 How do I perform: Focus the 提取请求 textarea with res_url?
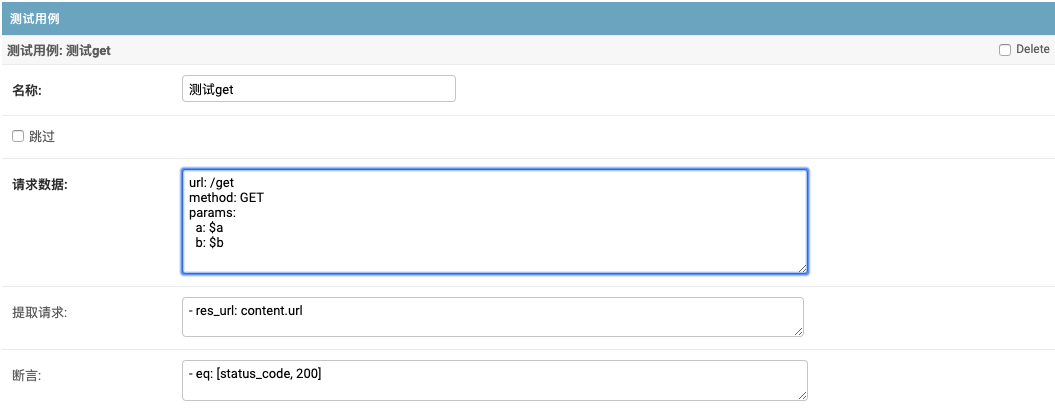click(x=492, y=316)
